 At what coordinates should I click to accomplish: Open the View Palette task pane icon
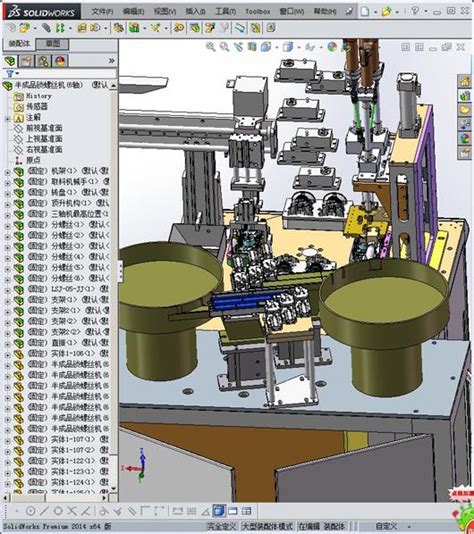click(465, 124)
